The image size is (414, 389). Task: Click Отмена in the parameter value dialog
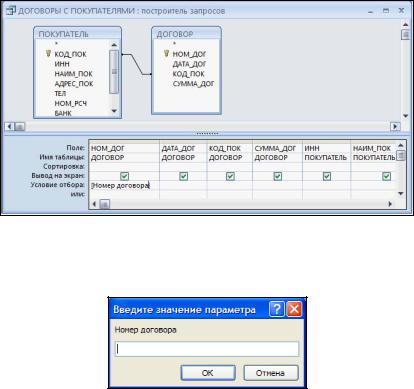[271, 373]
